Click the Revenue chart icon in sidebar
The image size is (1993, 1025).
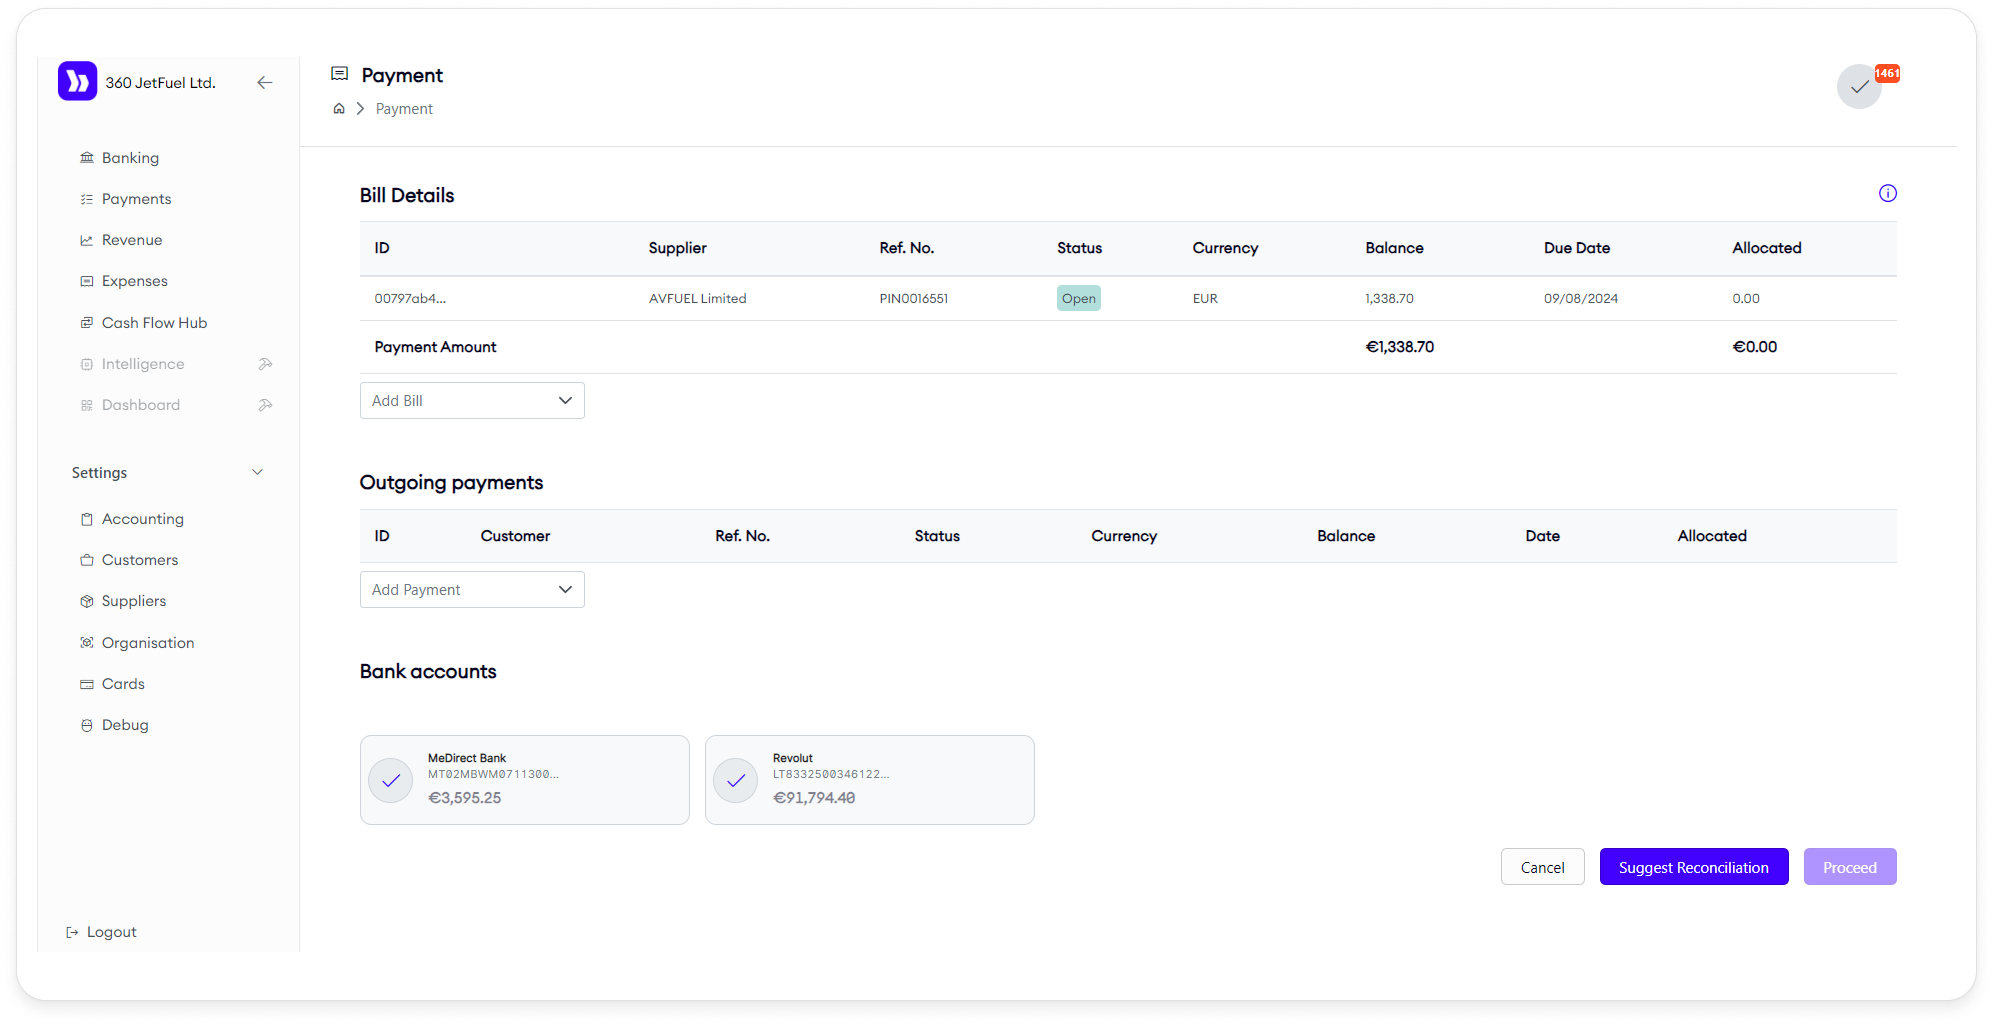pos(87,240)
